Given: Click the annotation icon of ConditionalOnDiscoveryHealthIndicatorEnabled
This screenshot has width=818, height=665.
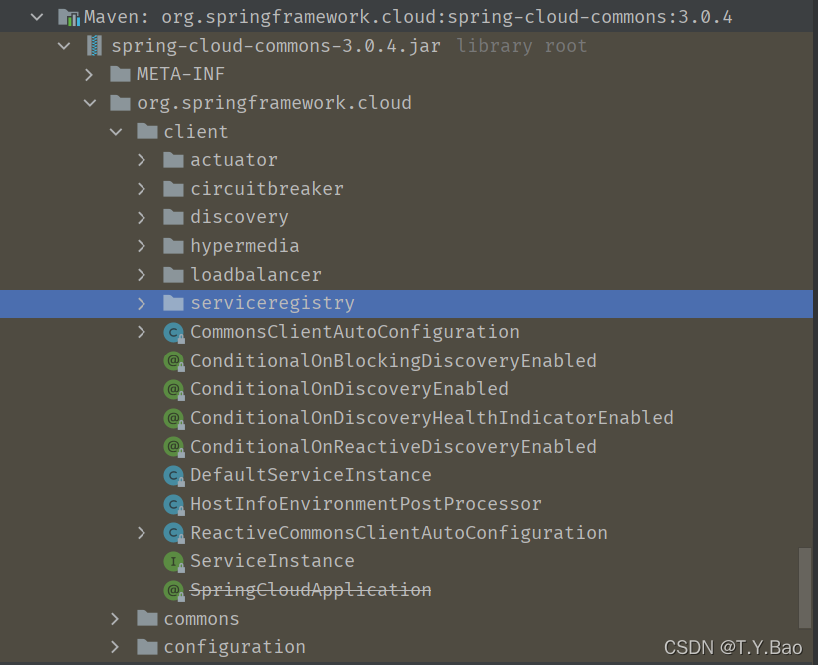Looking at the screenshot, I should pyautogui.click(x=174, y=418).
